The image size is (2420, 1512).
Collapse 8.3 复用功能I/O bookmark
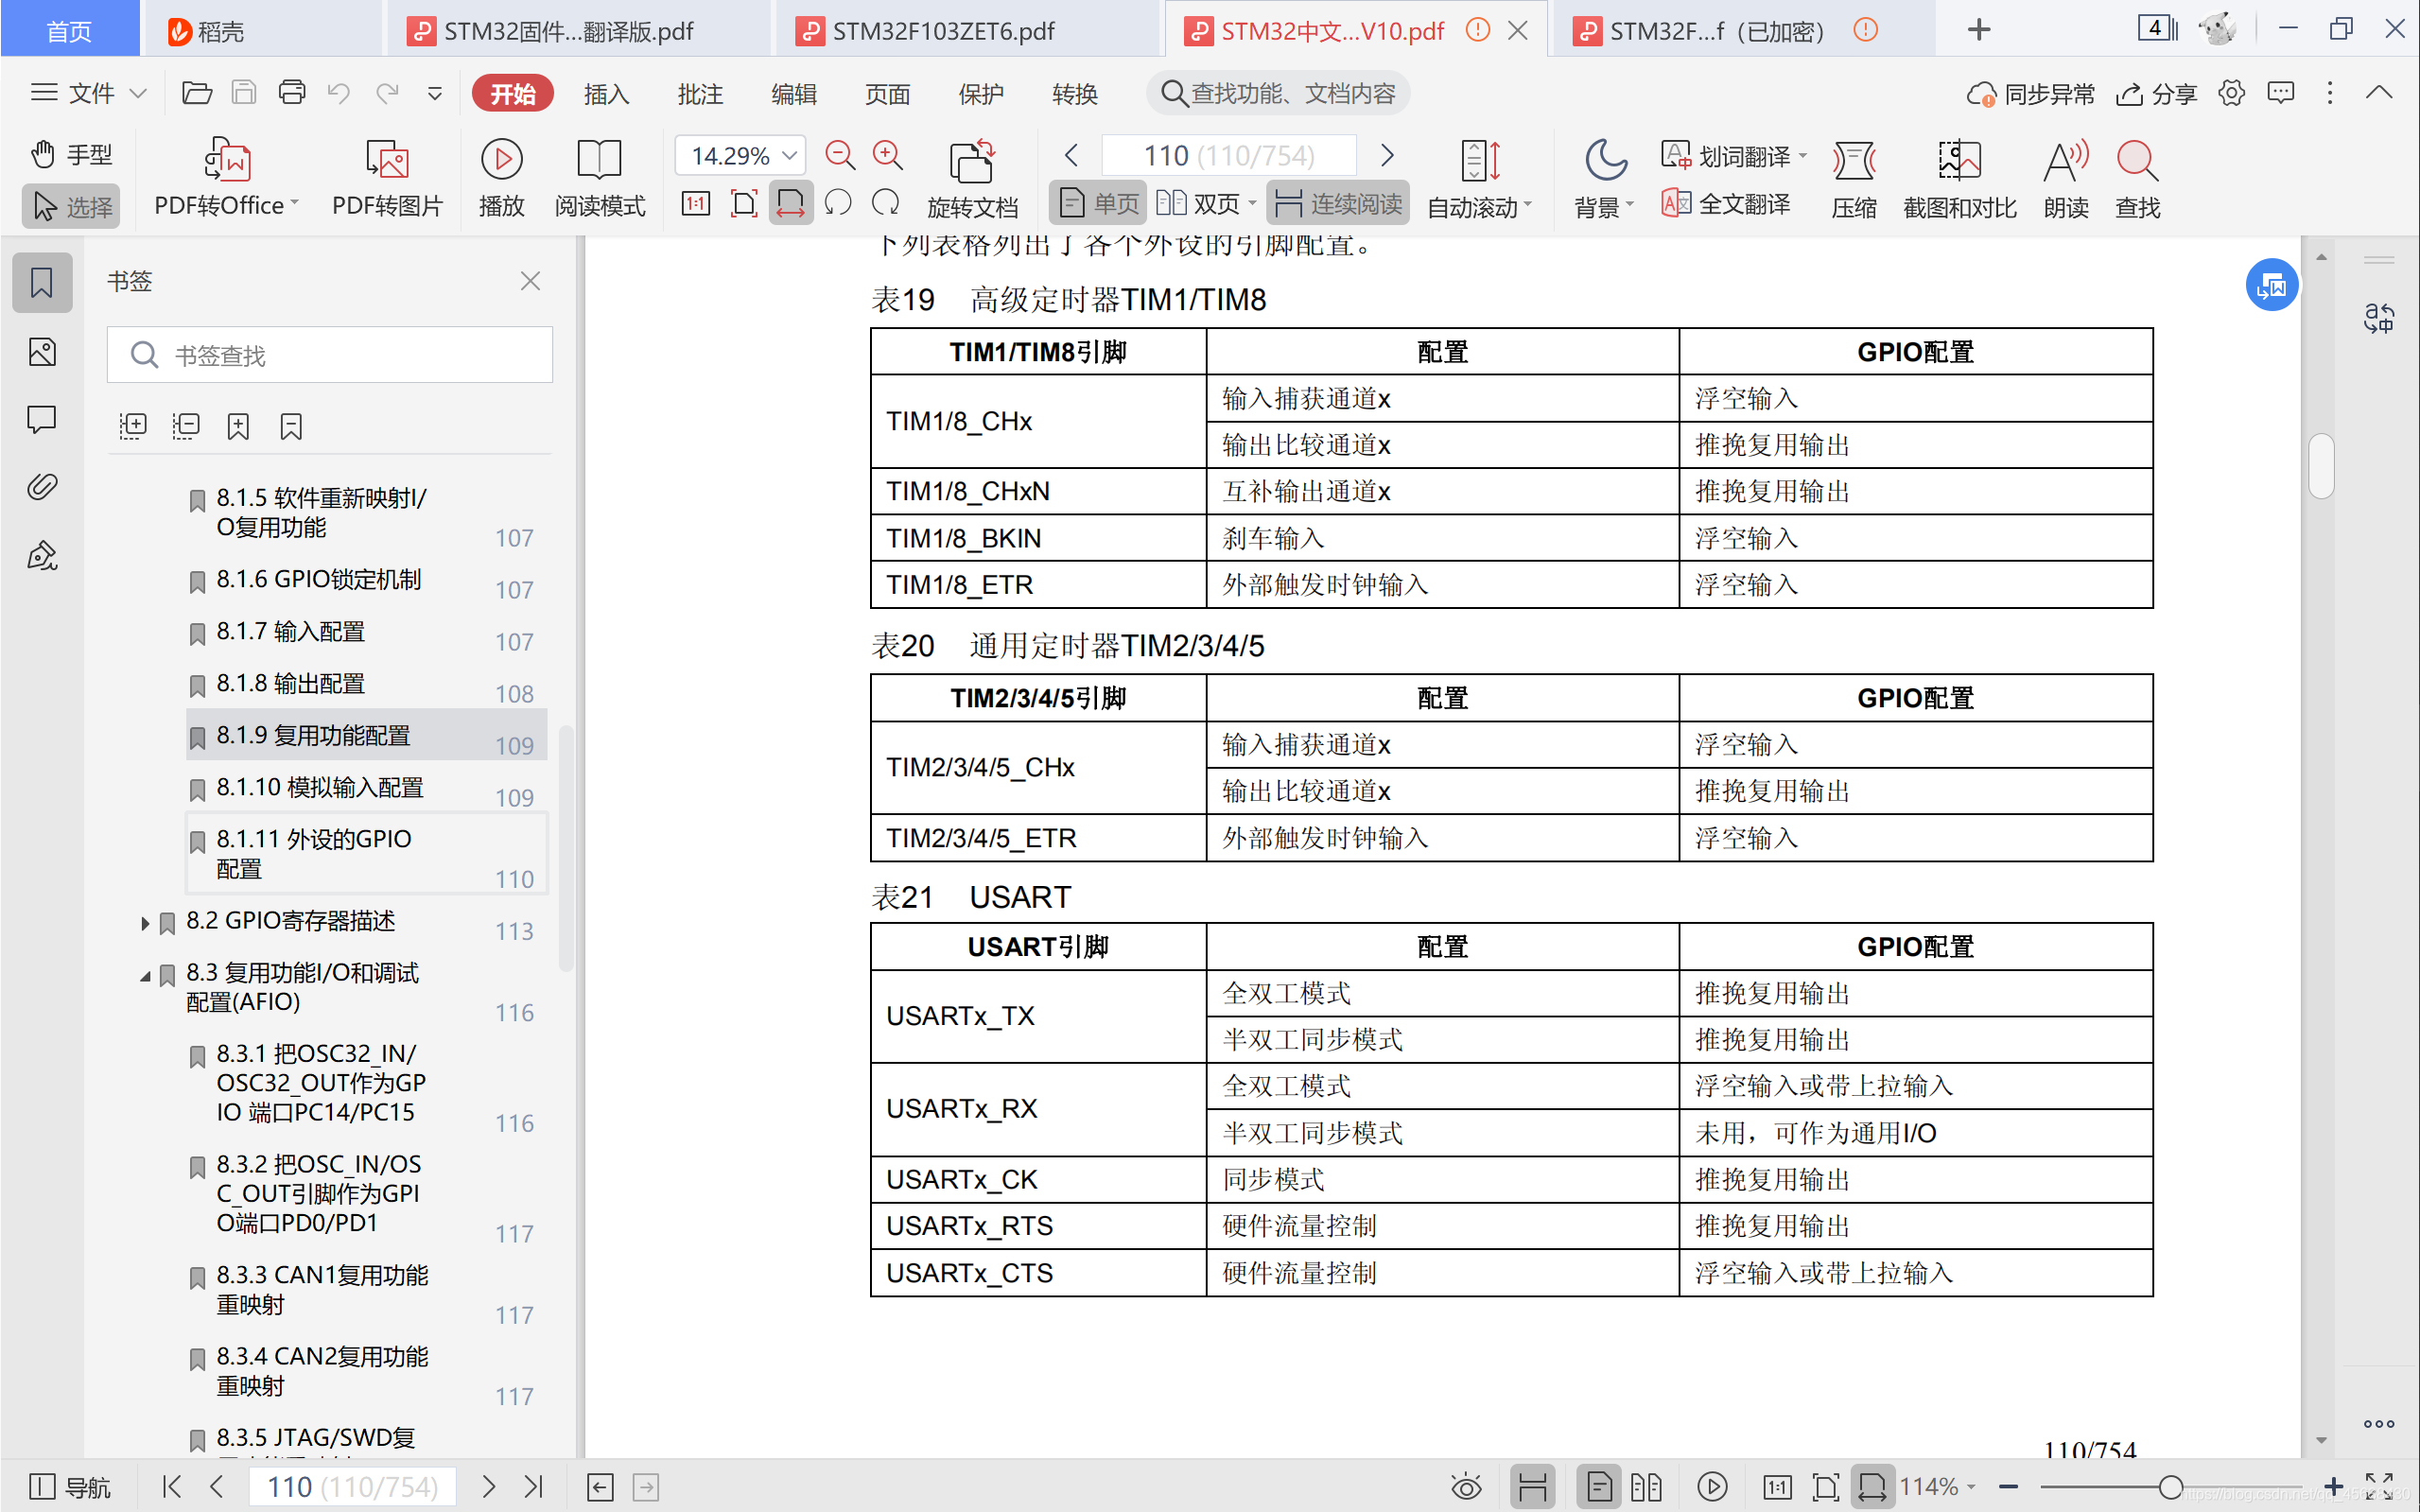click(145, 975)
